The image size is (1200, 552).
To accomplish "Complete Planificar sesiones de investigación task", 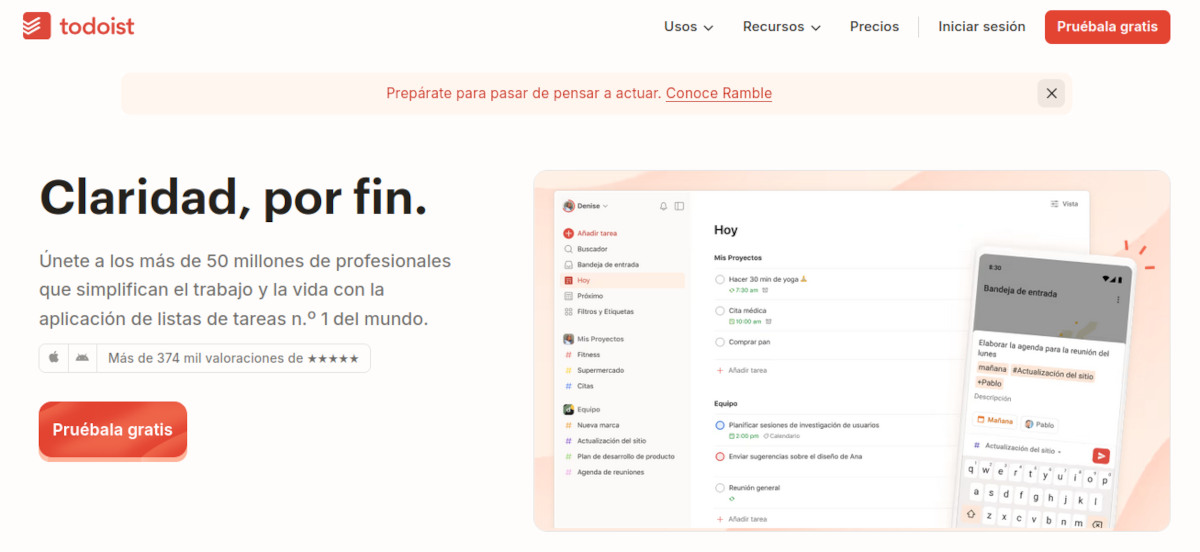I will 720,425.
